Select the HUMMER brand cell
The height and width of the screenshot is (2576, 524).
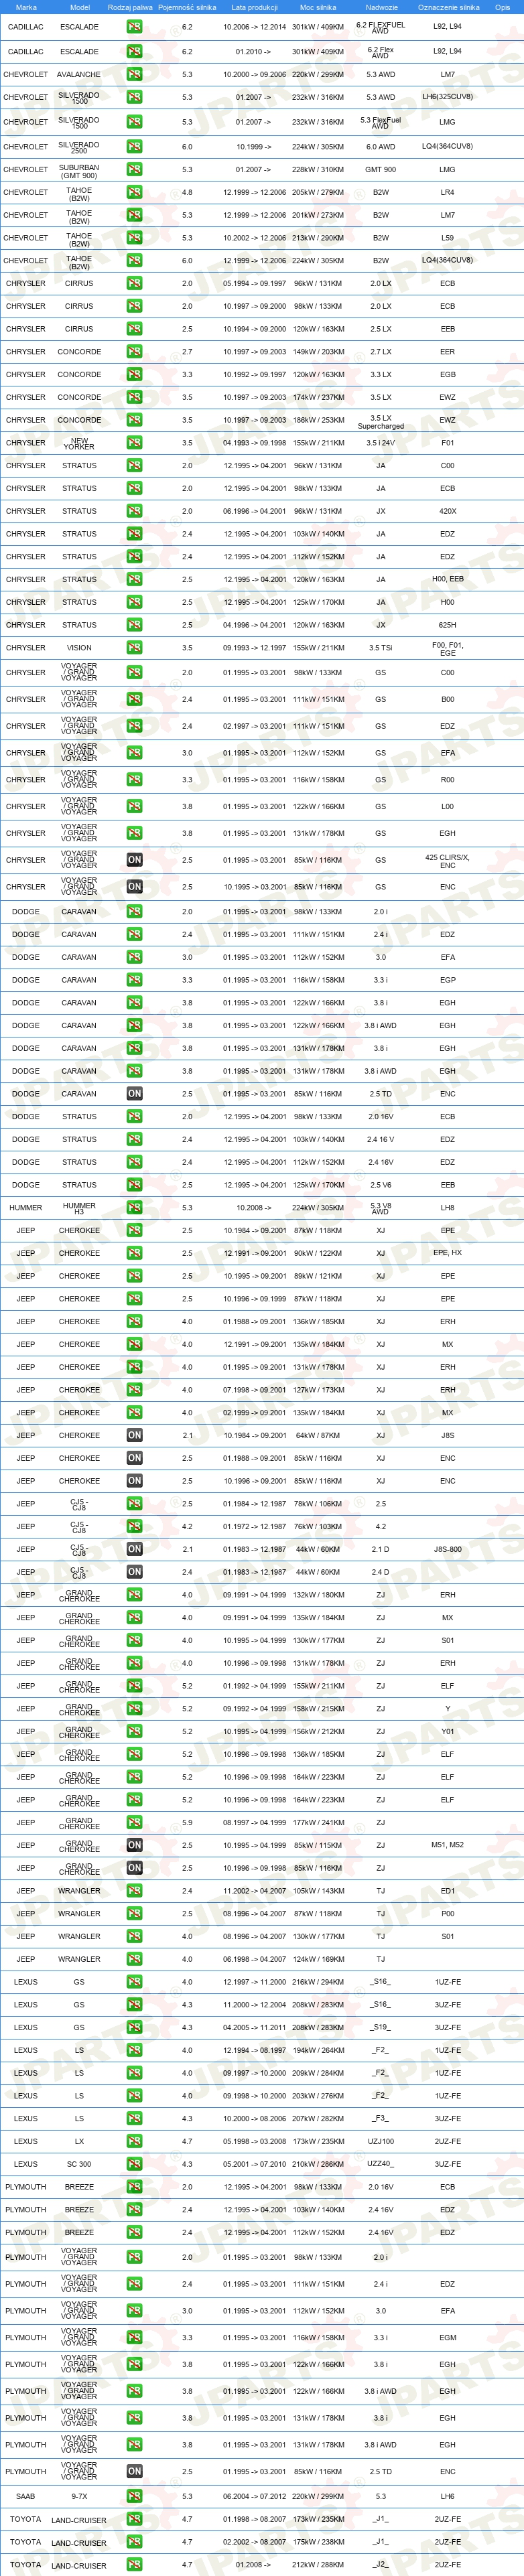coord(26,1207)
